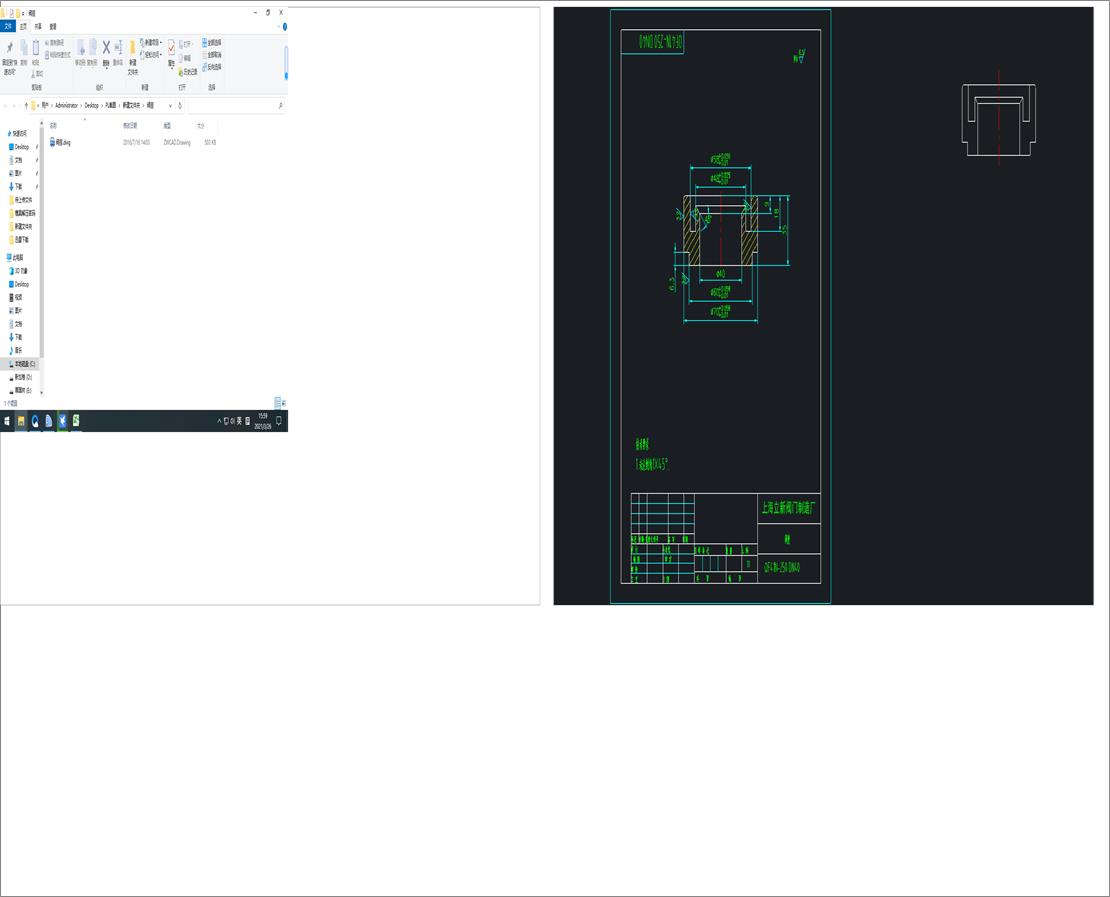
Task: Open the File tab in Explorer
Action: tap(8, 26)
